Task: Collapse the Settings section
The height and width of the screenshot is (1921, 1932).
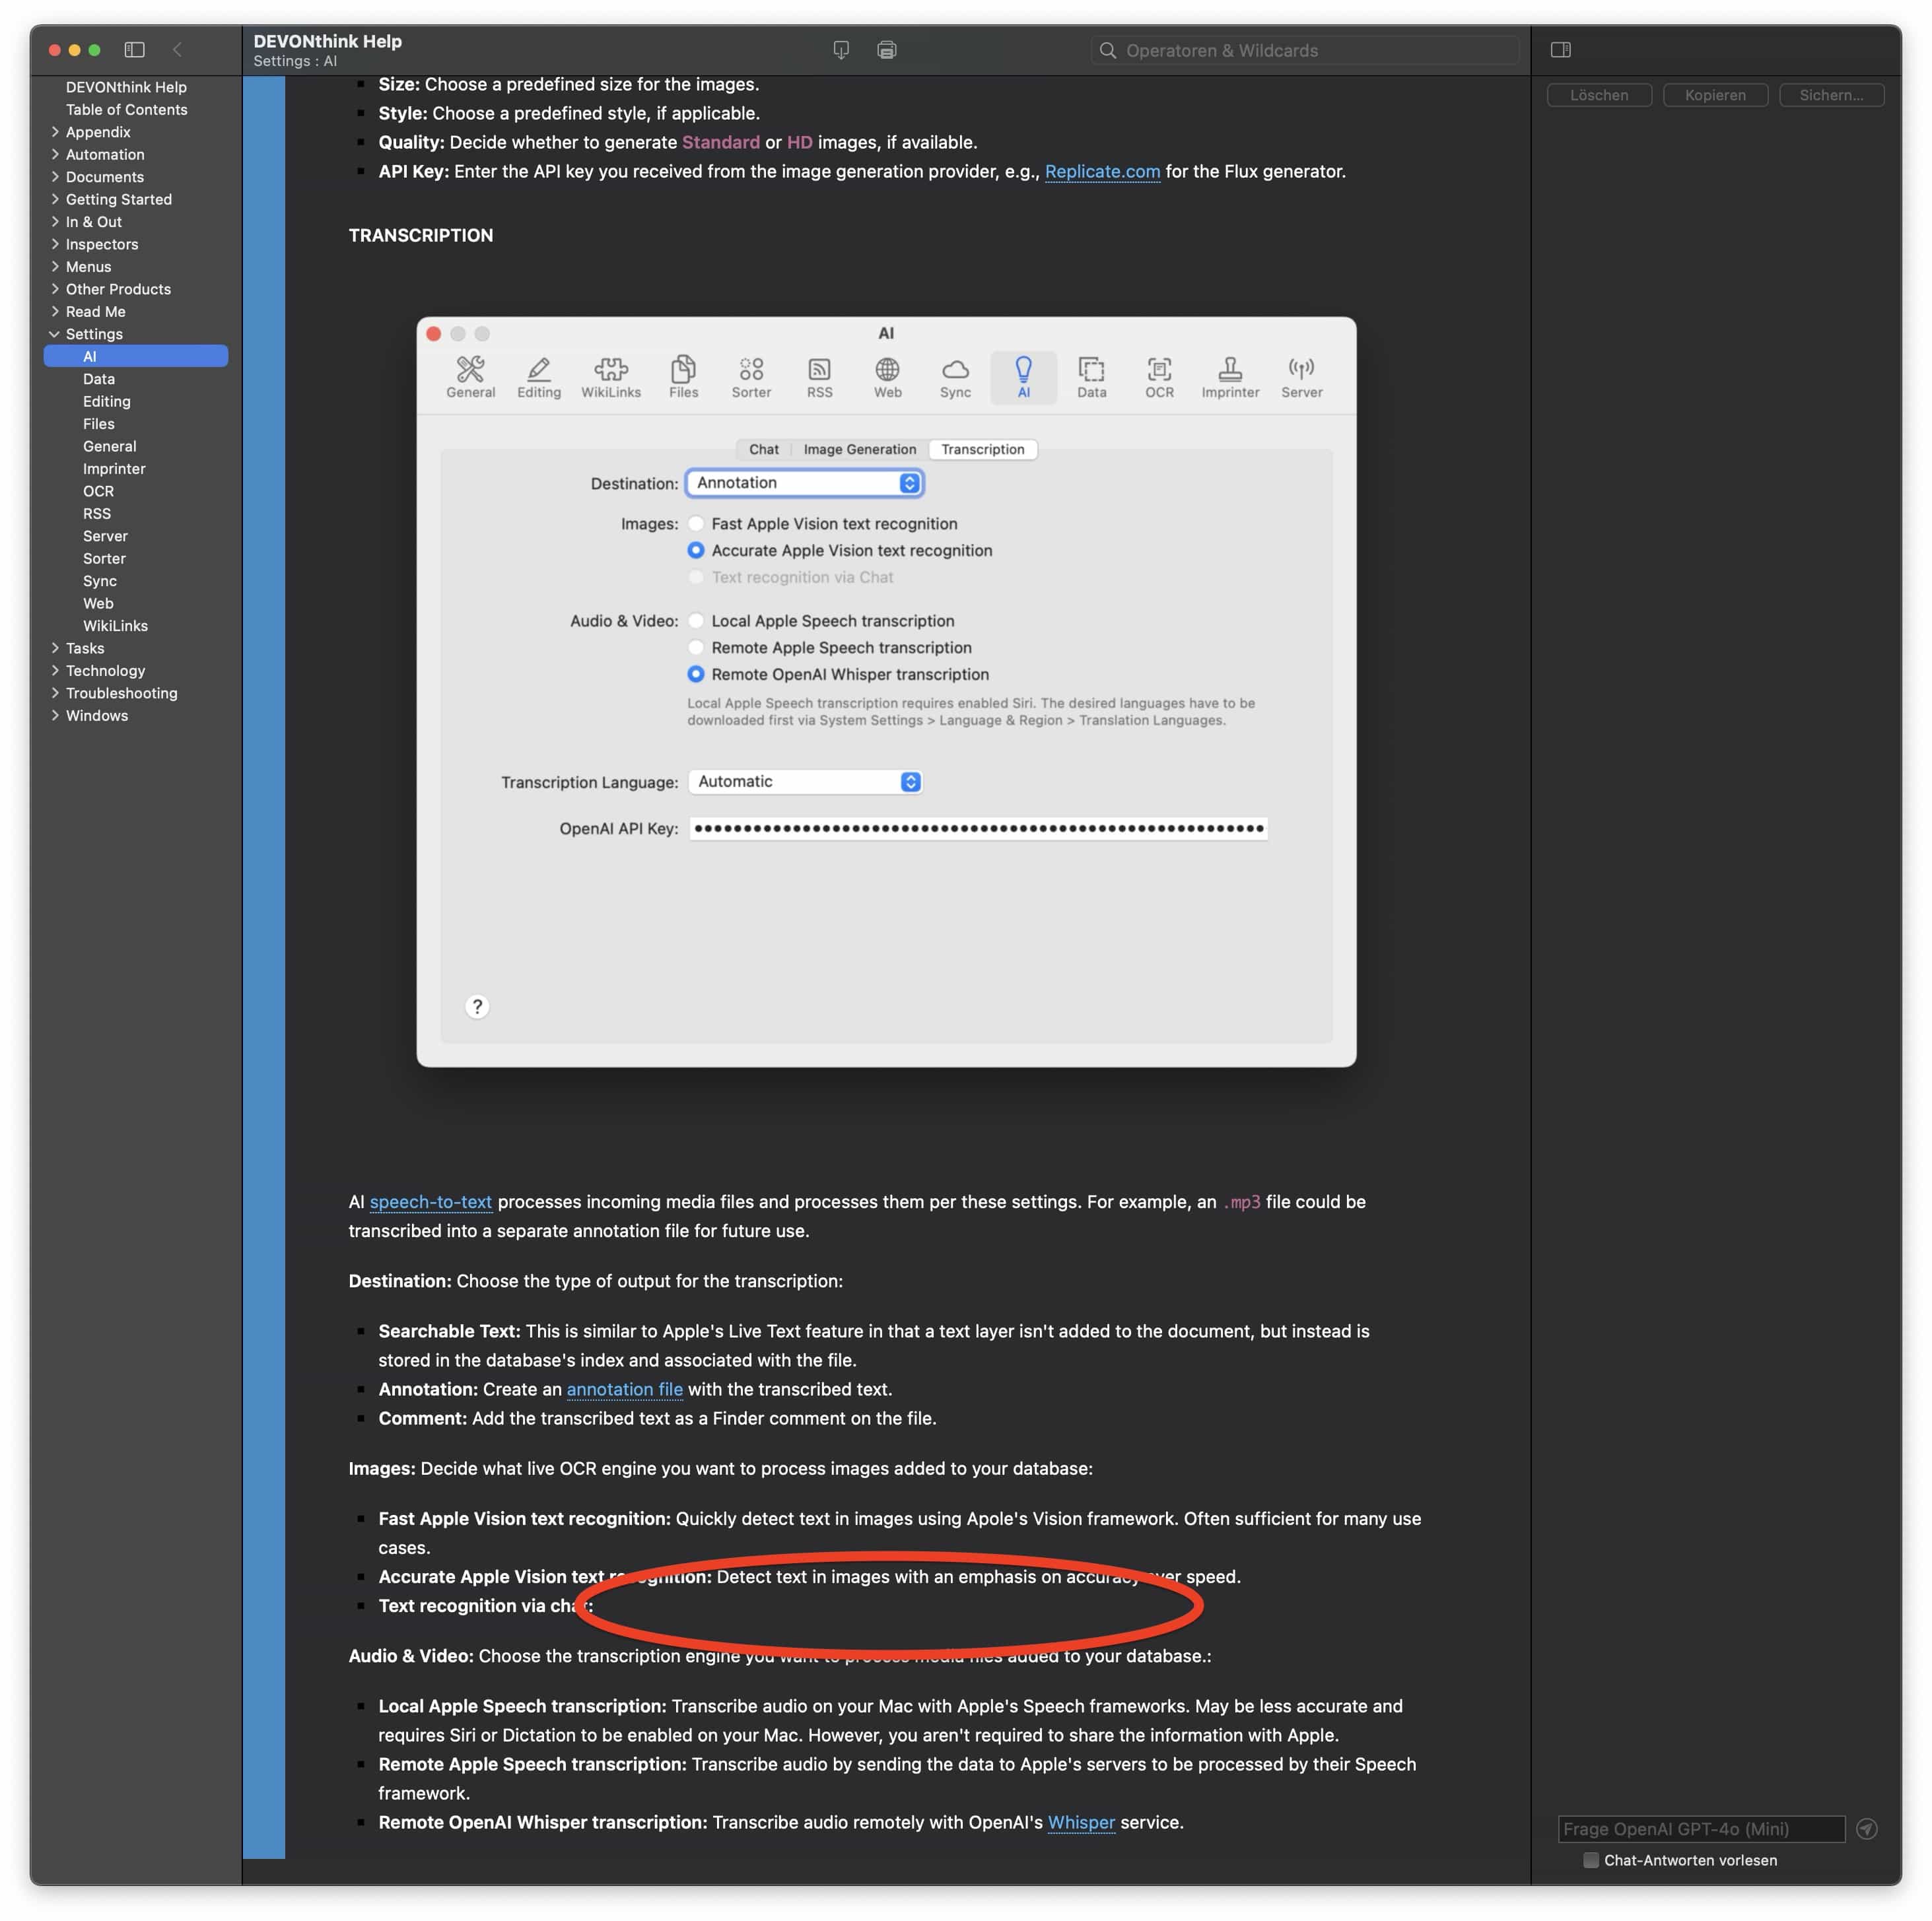Action: (x=55, y=334)
